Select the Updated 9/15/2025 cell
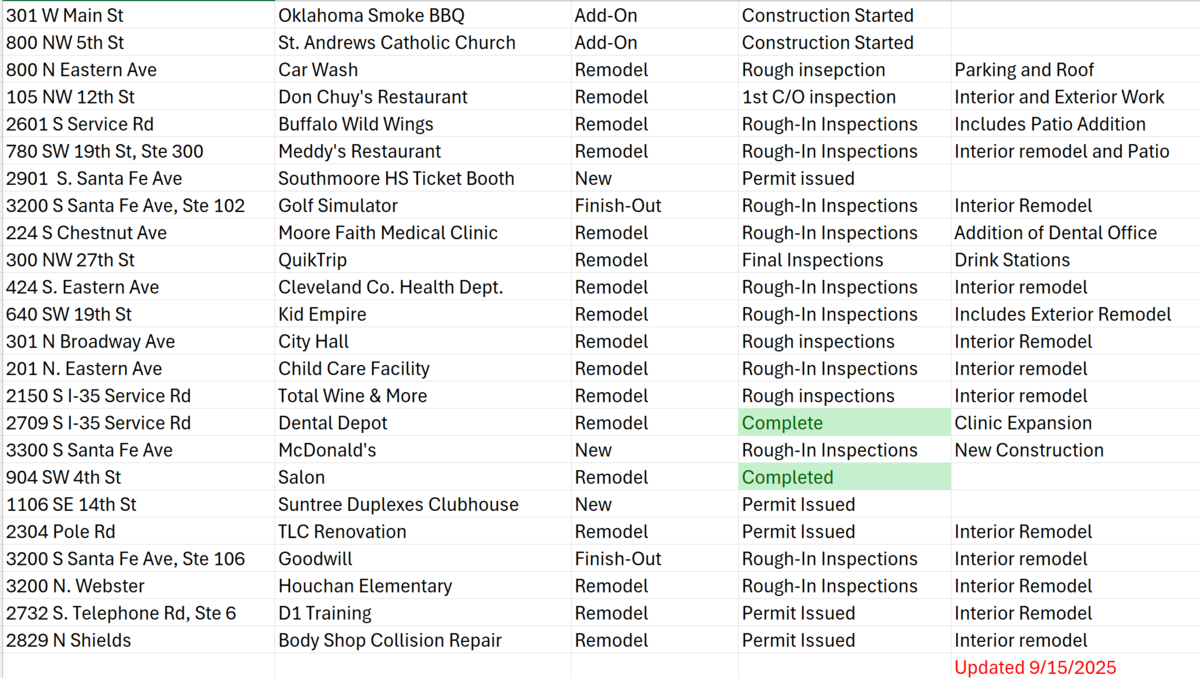The height and width of the screenshot is (678, 1200). pos(1076,667)
